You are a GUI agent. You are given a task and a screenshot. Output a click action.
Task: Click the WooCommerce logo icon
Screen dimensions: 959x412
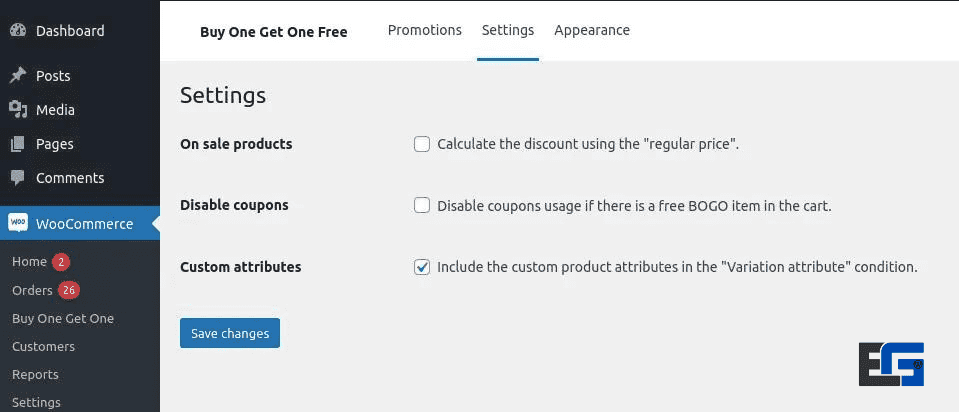[x=18, y=224]
